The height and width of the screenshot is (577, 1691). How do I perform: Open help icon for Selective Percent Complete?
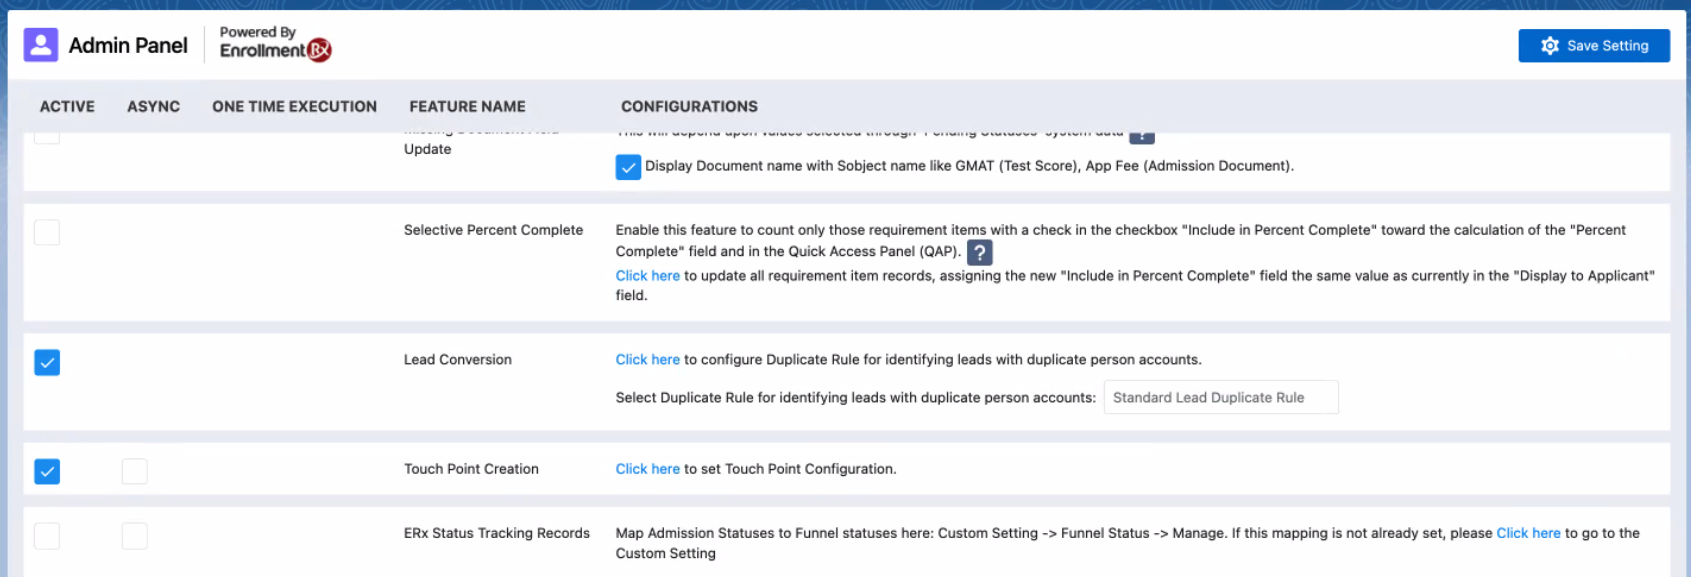pyautogui.click(x=980, y=252)
